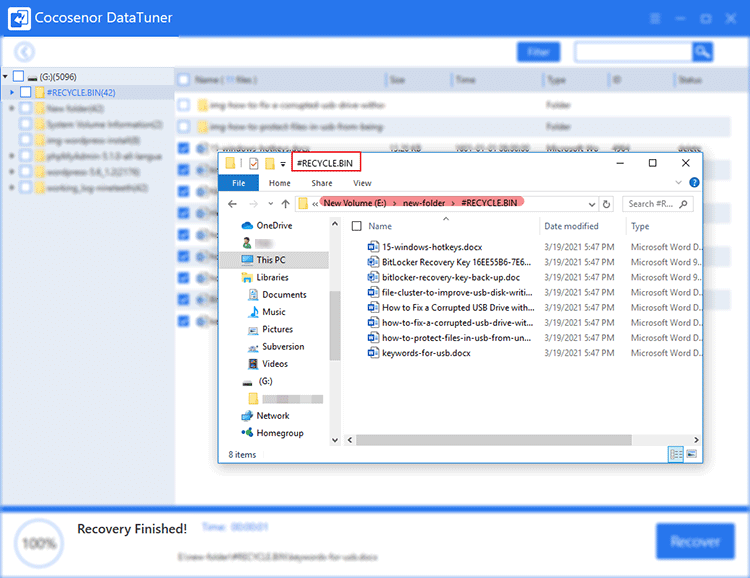The width and height of the screenshot is (750, 578).
Task: Click the breadcrumb overflow chevrons in address bar
Action: pyautogui.click(x=315, y=204)
